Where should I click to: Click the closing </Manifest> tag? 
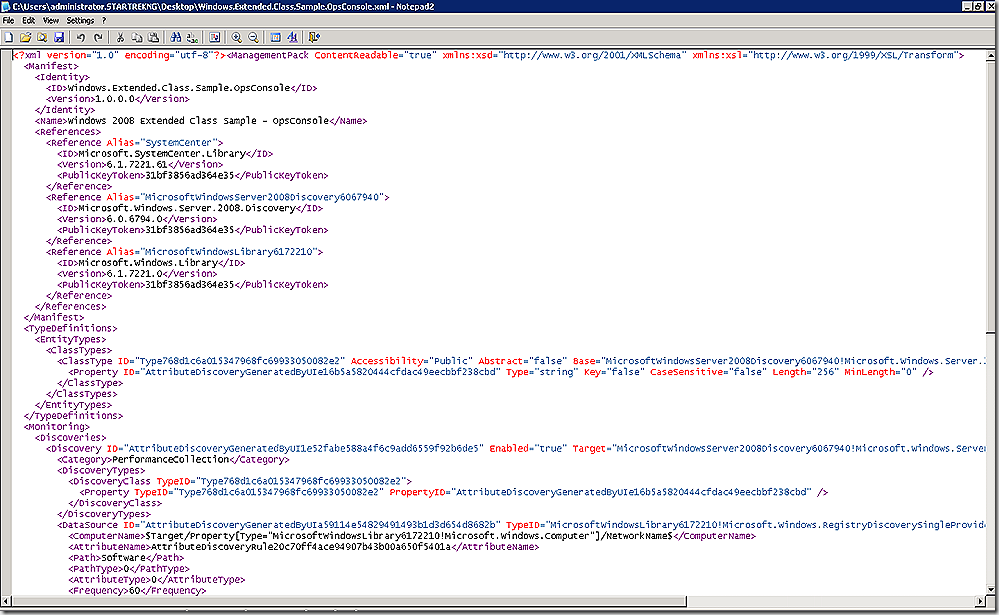coord(54,317)
